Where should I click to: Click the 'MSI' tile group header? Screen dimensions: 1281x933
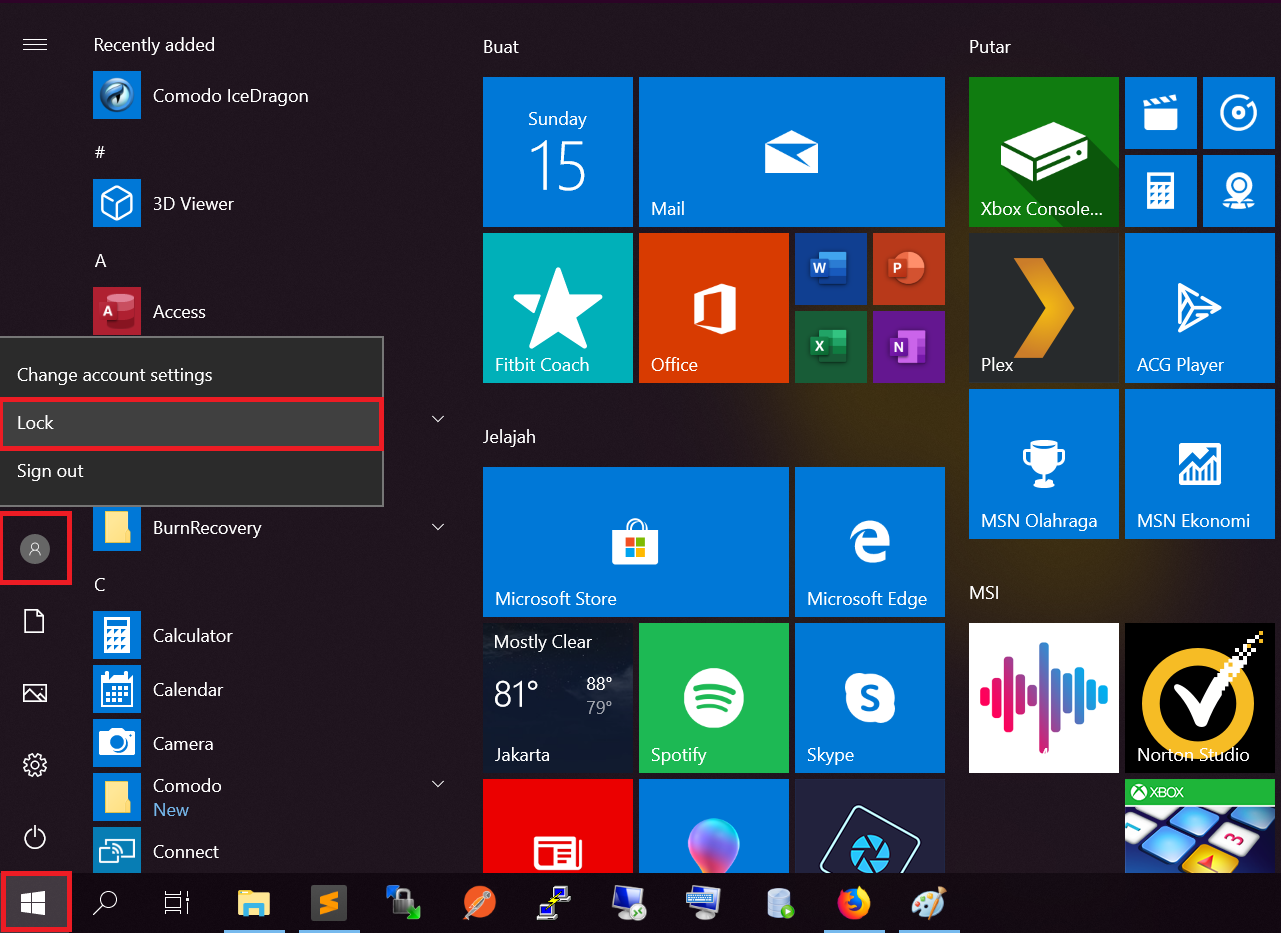tap(984, 593)
